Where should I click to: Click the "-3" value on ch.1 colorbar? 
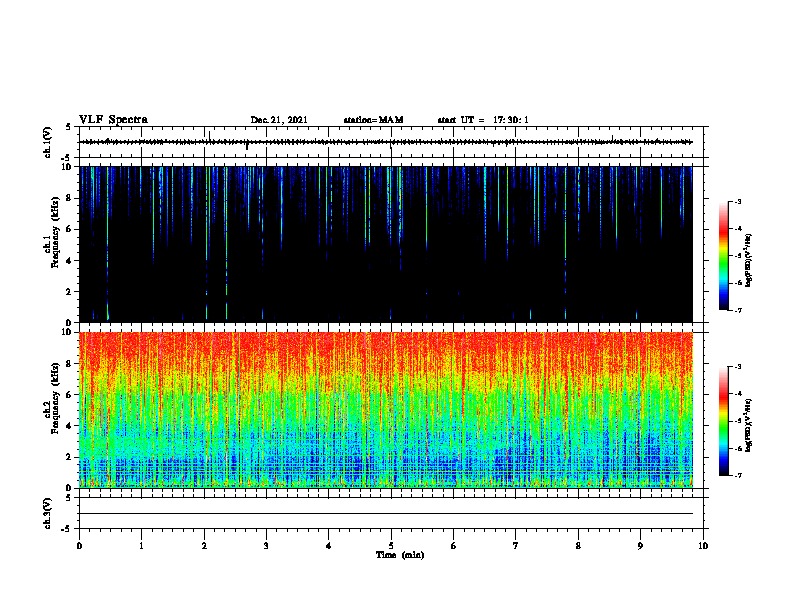[x=738, y=202]
